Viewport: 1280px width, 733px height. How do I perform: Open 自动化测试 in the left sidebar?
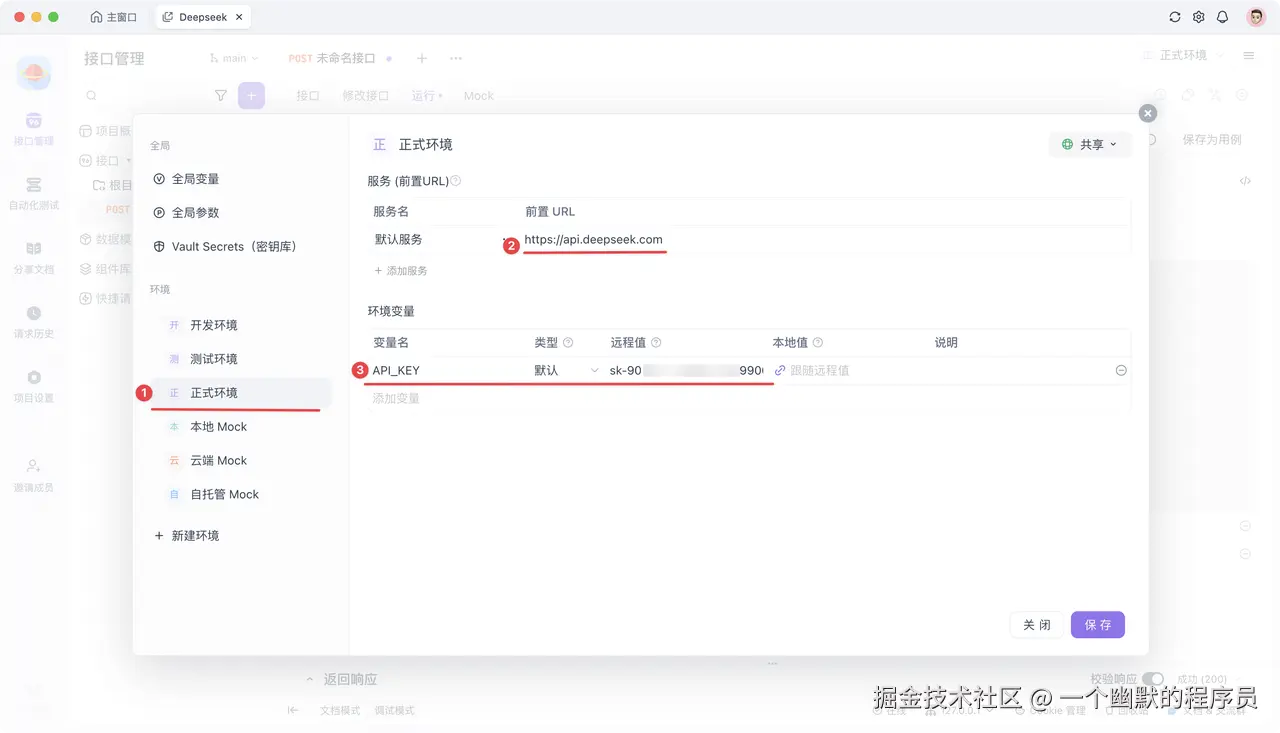tap(34, 193)
